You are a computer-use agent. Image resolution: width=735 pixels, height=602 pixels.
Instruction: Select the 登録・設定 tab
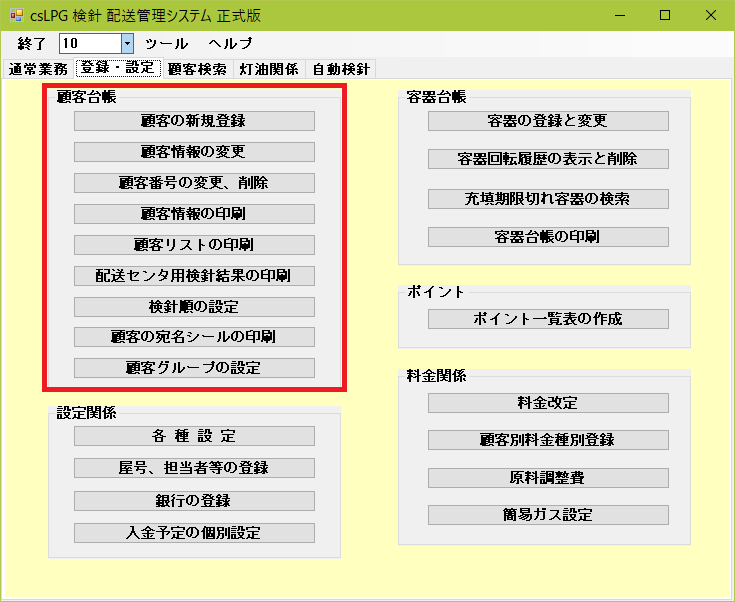click(118, 68)
